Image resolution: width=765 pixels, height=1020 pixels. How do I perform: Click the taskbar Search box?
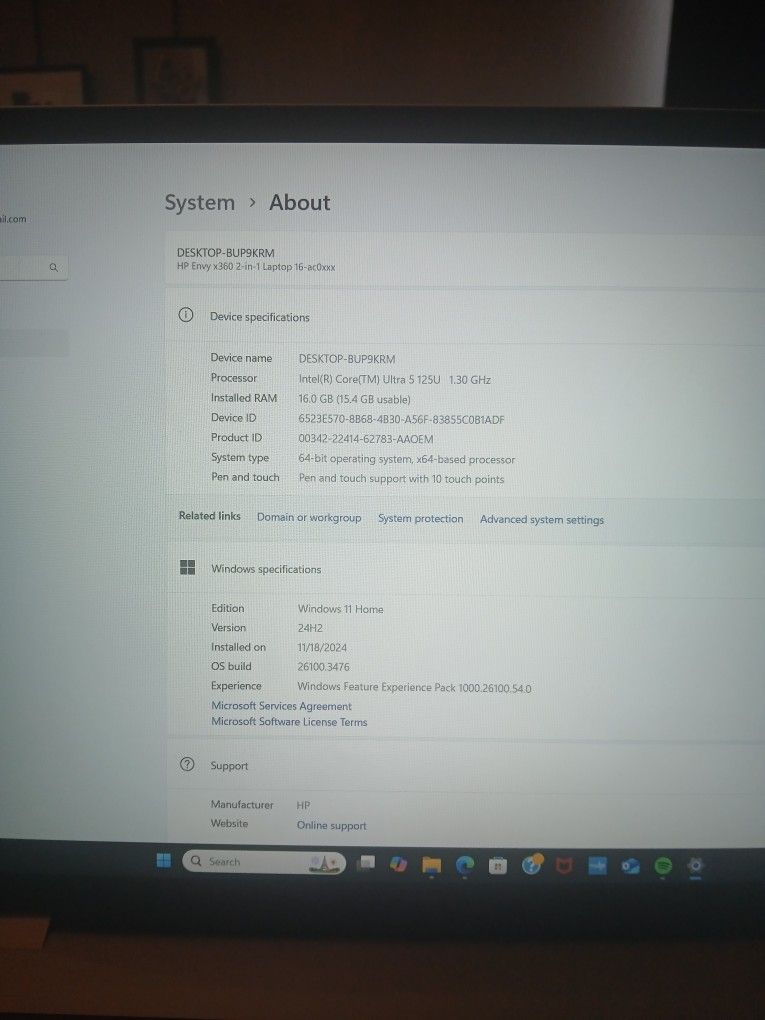(264, 862)
